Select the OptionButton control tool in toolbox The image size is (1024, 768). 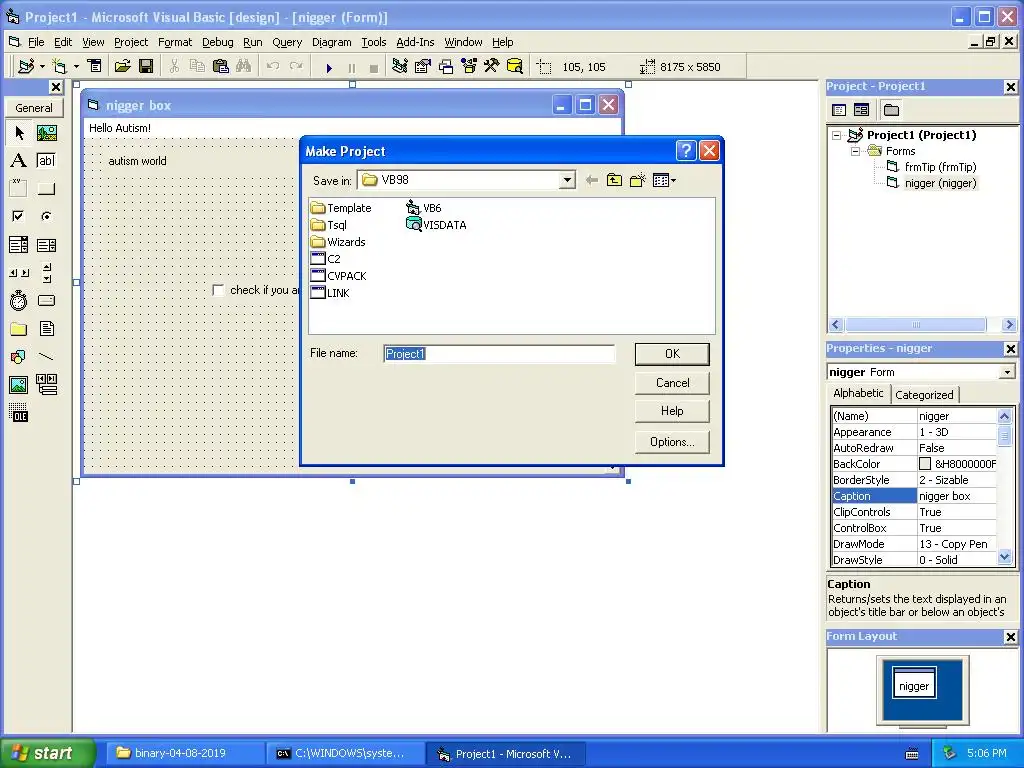coord(46,216)
